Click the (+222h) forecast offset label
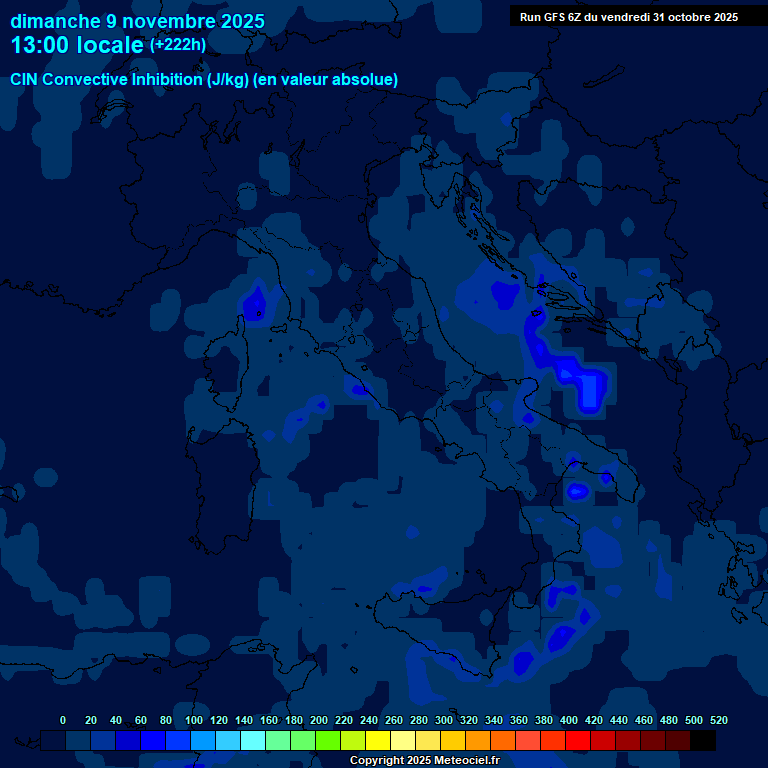This screenshot has height=768, width=768. [178, 45]
